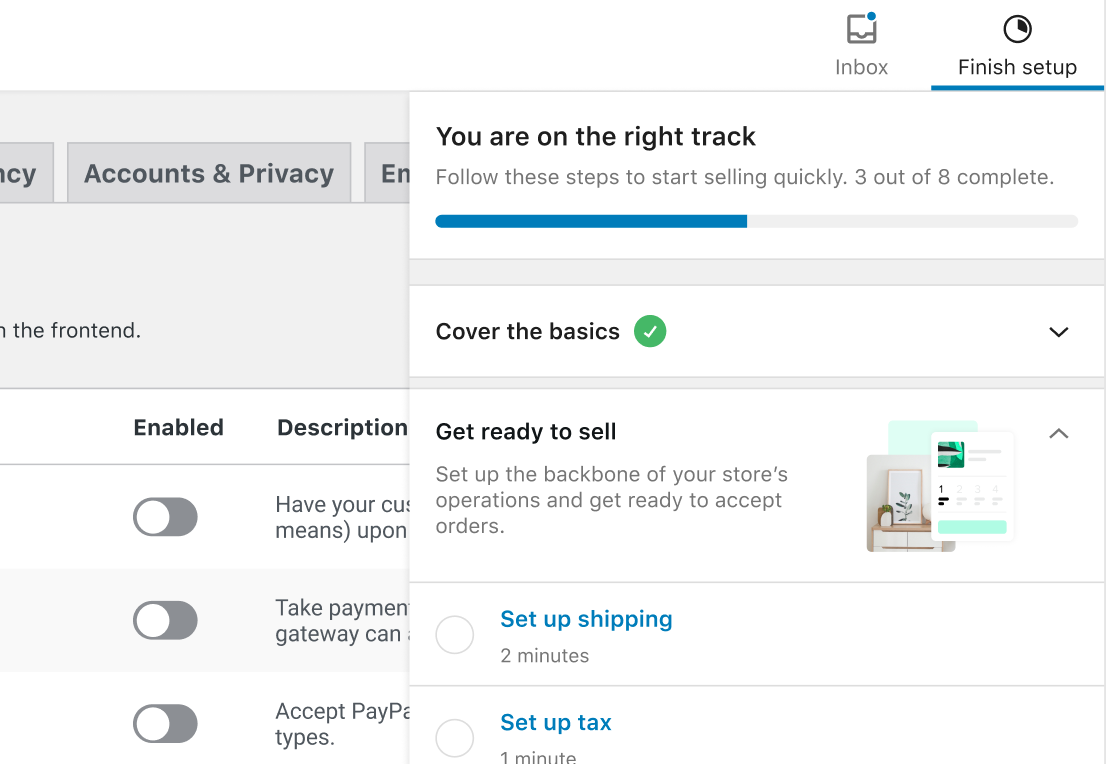Open the Set up shipping task

586,619
